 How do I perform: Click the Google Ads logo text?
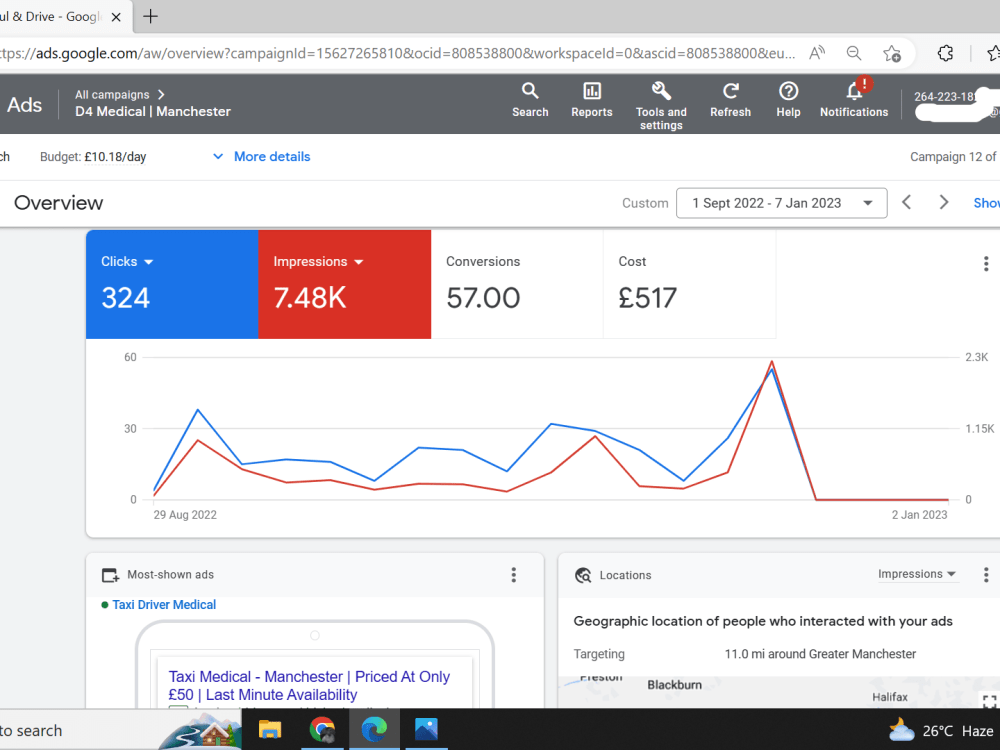(24, 105)
